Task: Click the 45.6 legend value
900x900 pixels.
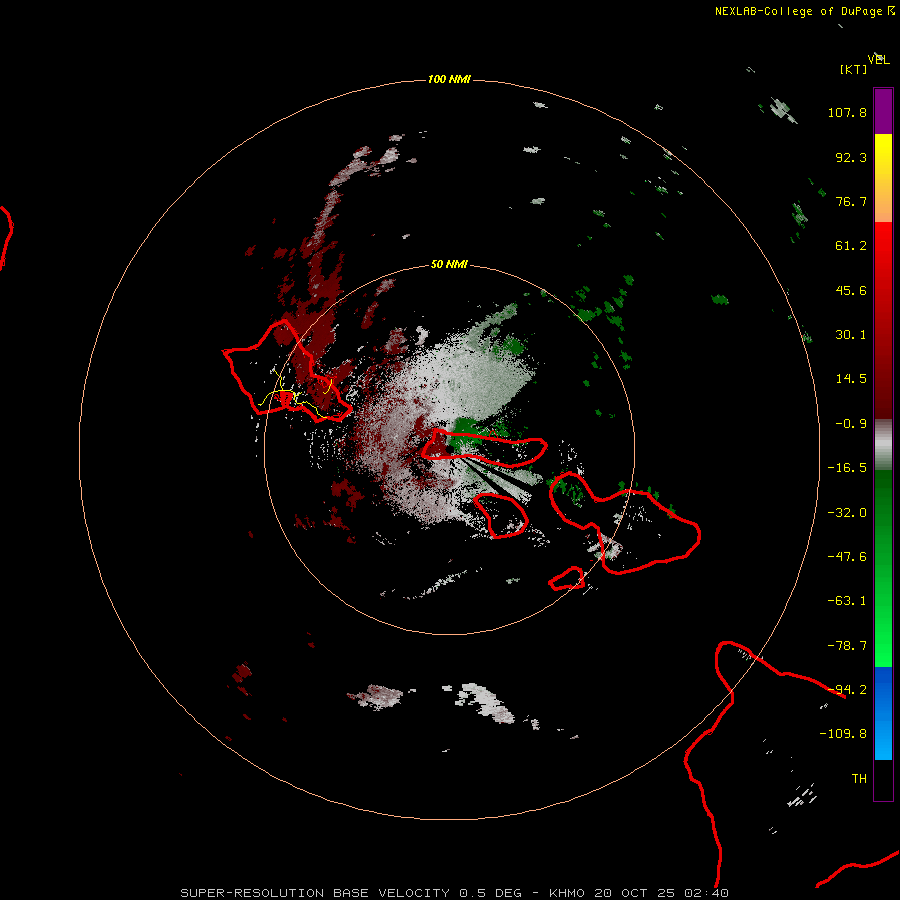Action: click(851, 290)
